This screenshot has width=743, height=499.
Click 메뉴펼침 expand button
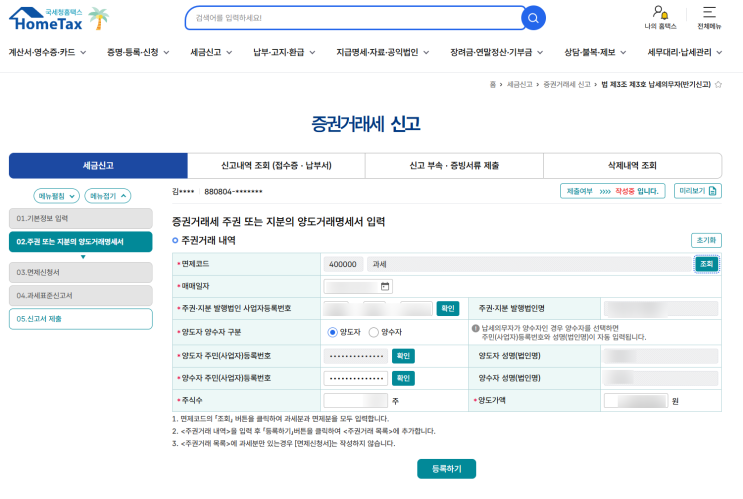click(56, 196)
